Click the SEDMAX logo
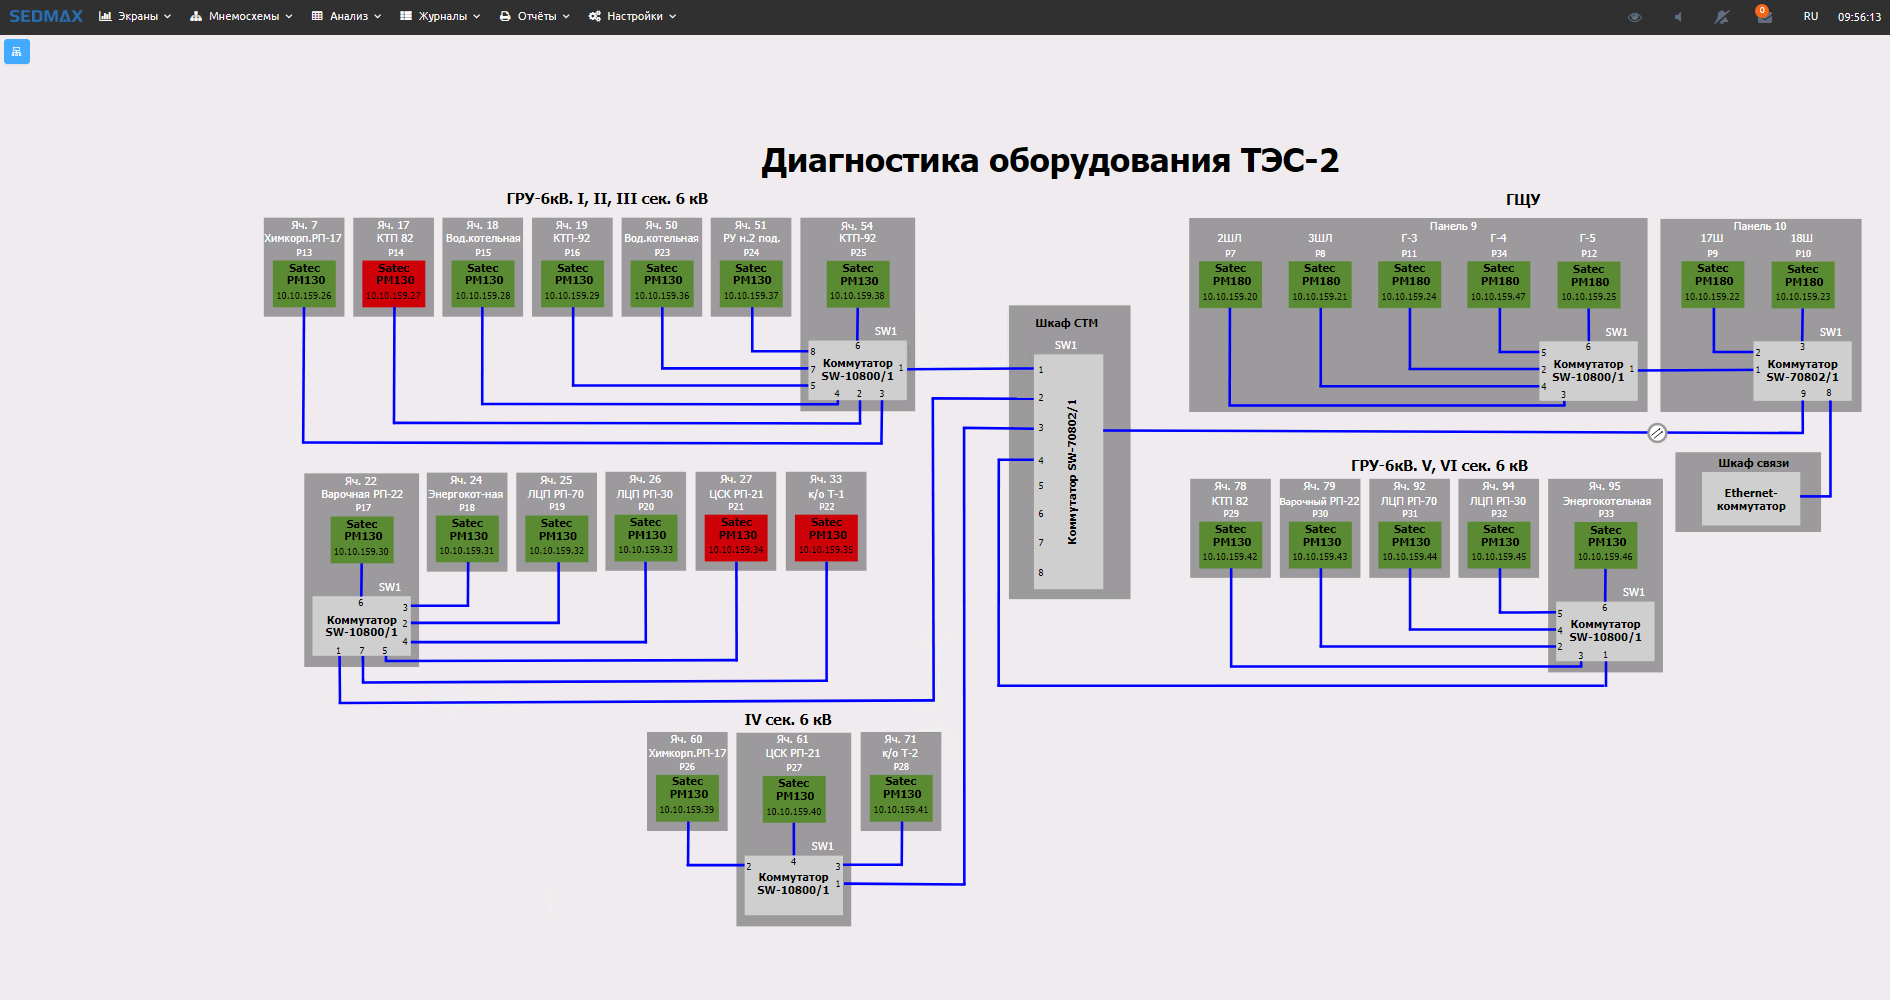This screenshot has width=1890, height=1000. pos(46,16)
